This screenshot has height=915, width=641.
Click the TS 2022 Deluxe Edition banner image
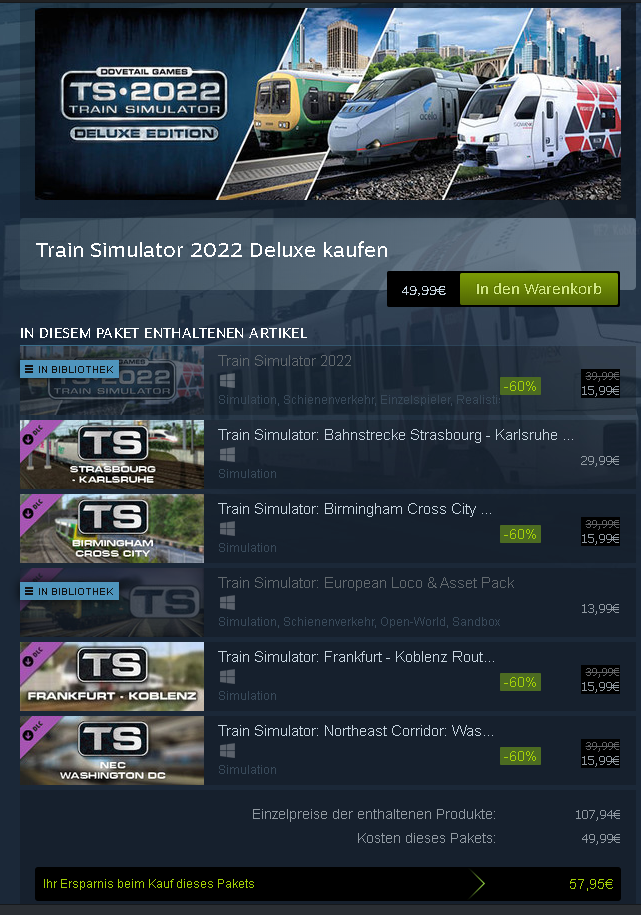click(x=328, y=104)
